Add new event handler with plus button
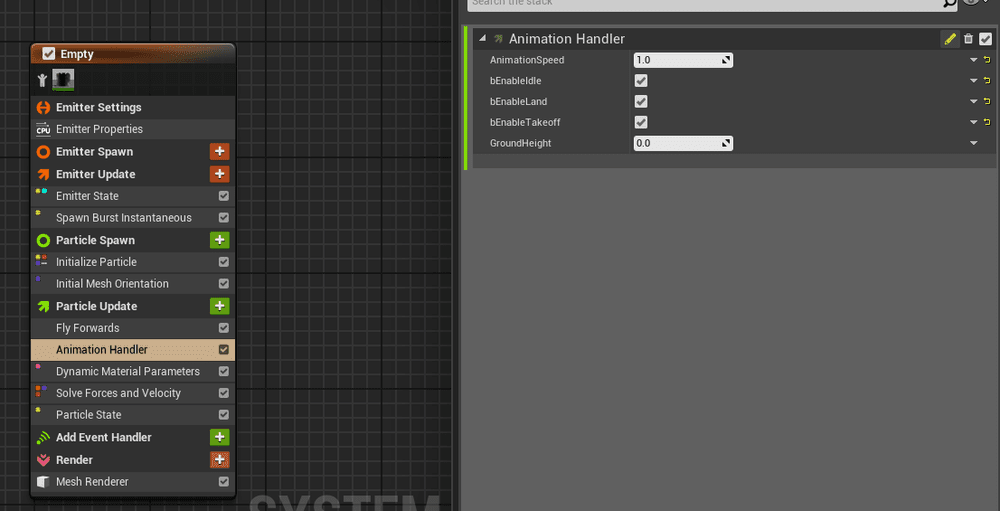This screenshot has width=1000, height=511. pyautogui.click(x=219, y=438)
